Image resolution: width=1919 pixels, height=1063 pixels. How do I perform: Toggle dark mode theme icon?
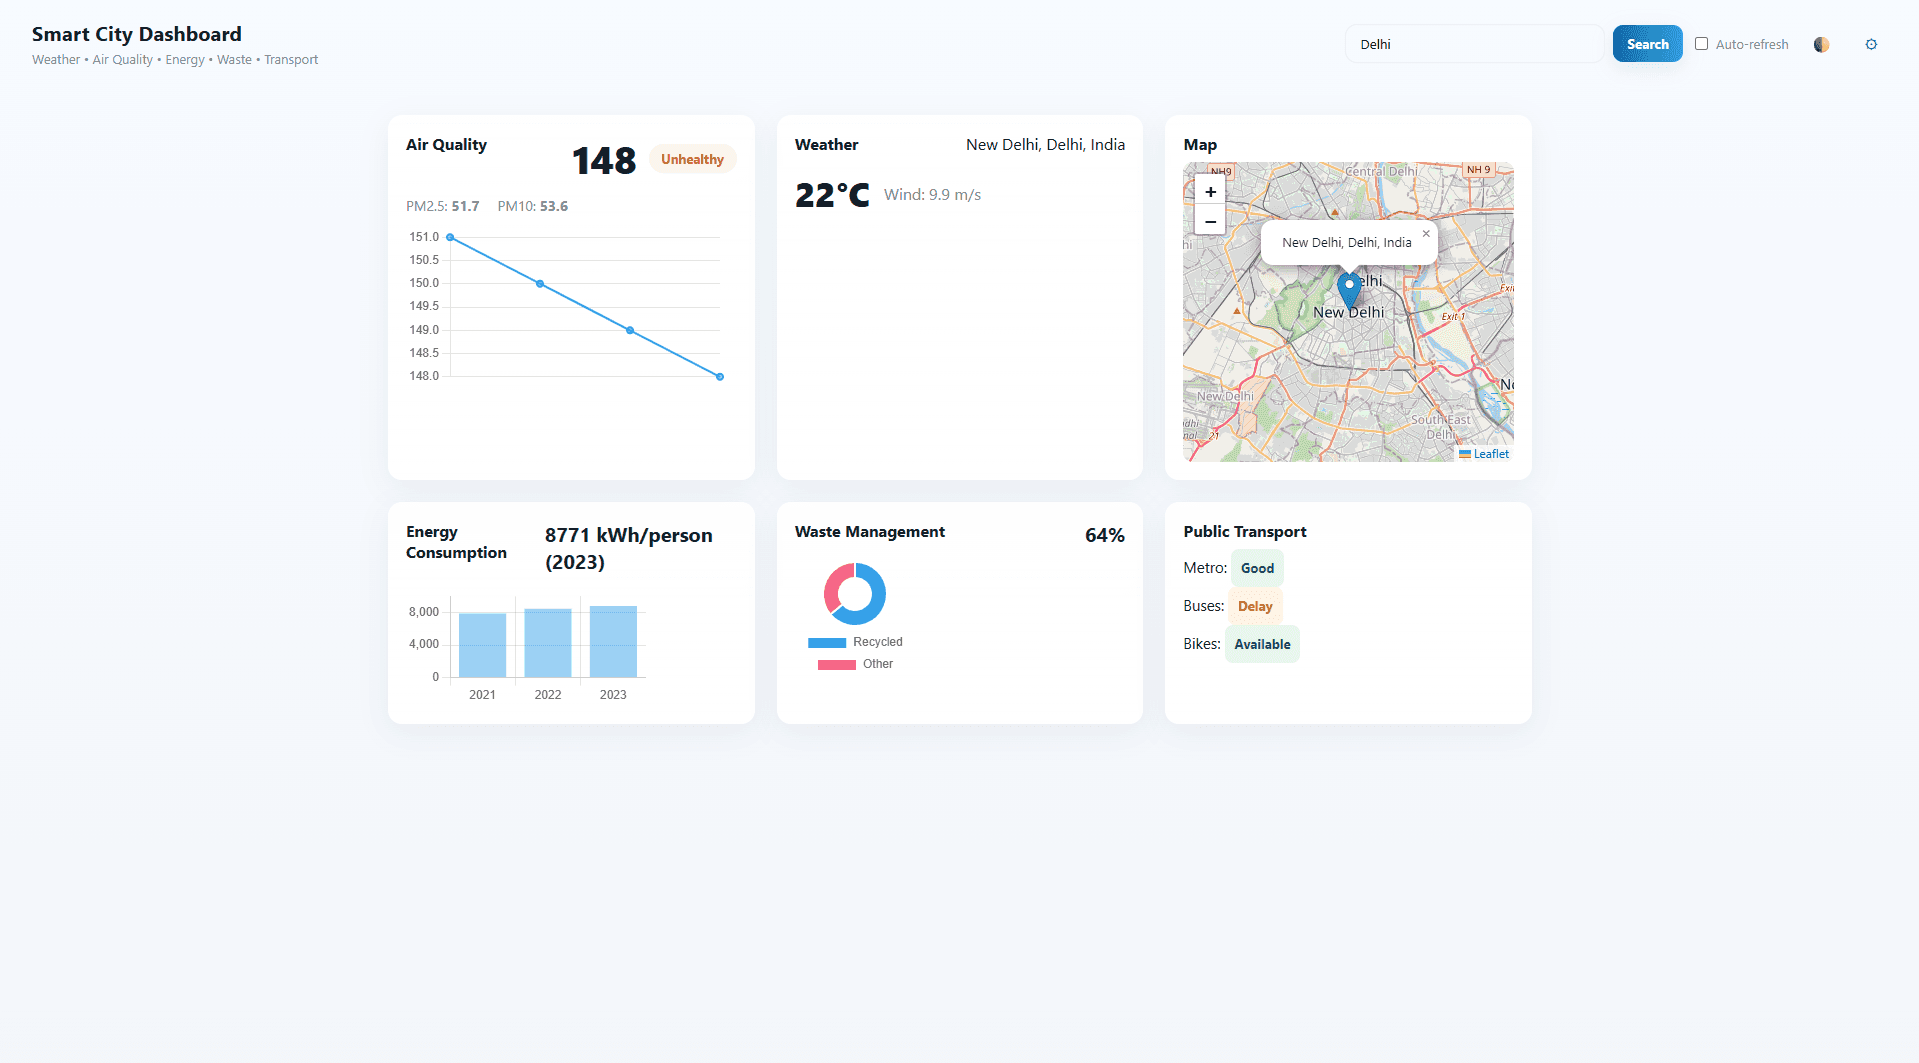tap(1821, 44)
